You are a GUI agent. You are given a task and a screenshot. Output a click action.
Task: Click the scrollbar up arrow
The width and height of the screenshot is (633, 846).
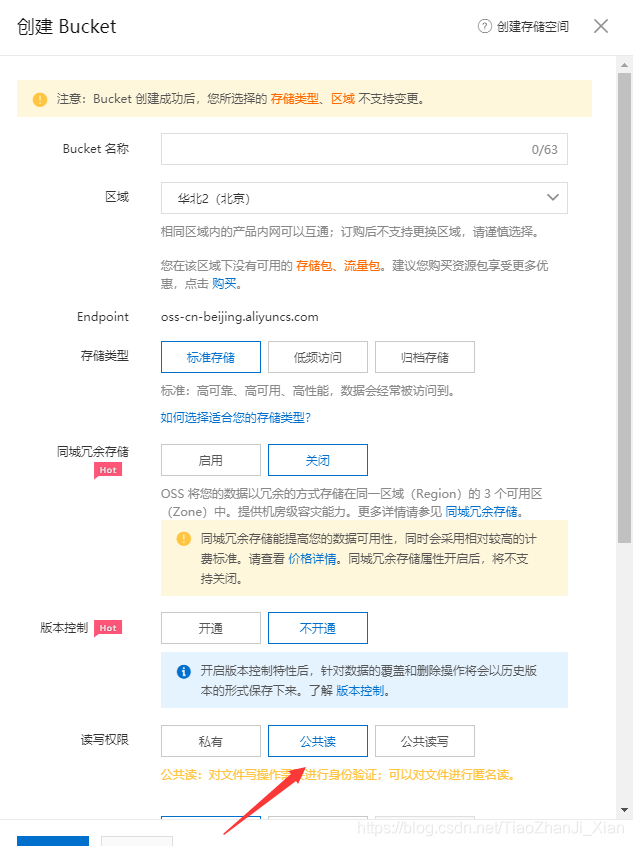pyautogui.click(x=624, y=65)
